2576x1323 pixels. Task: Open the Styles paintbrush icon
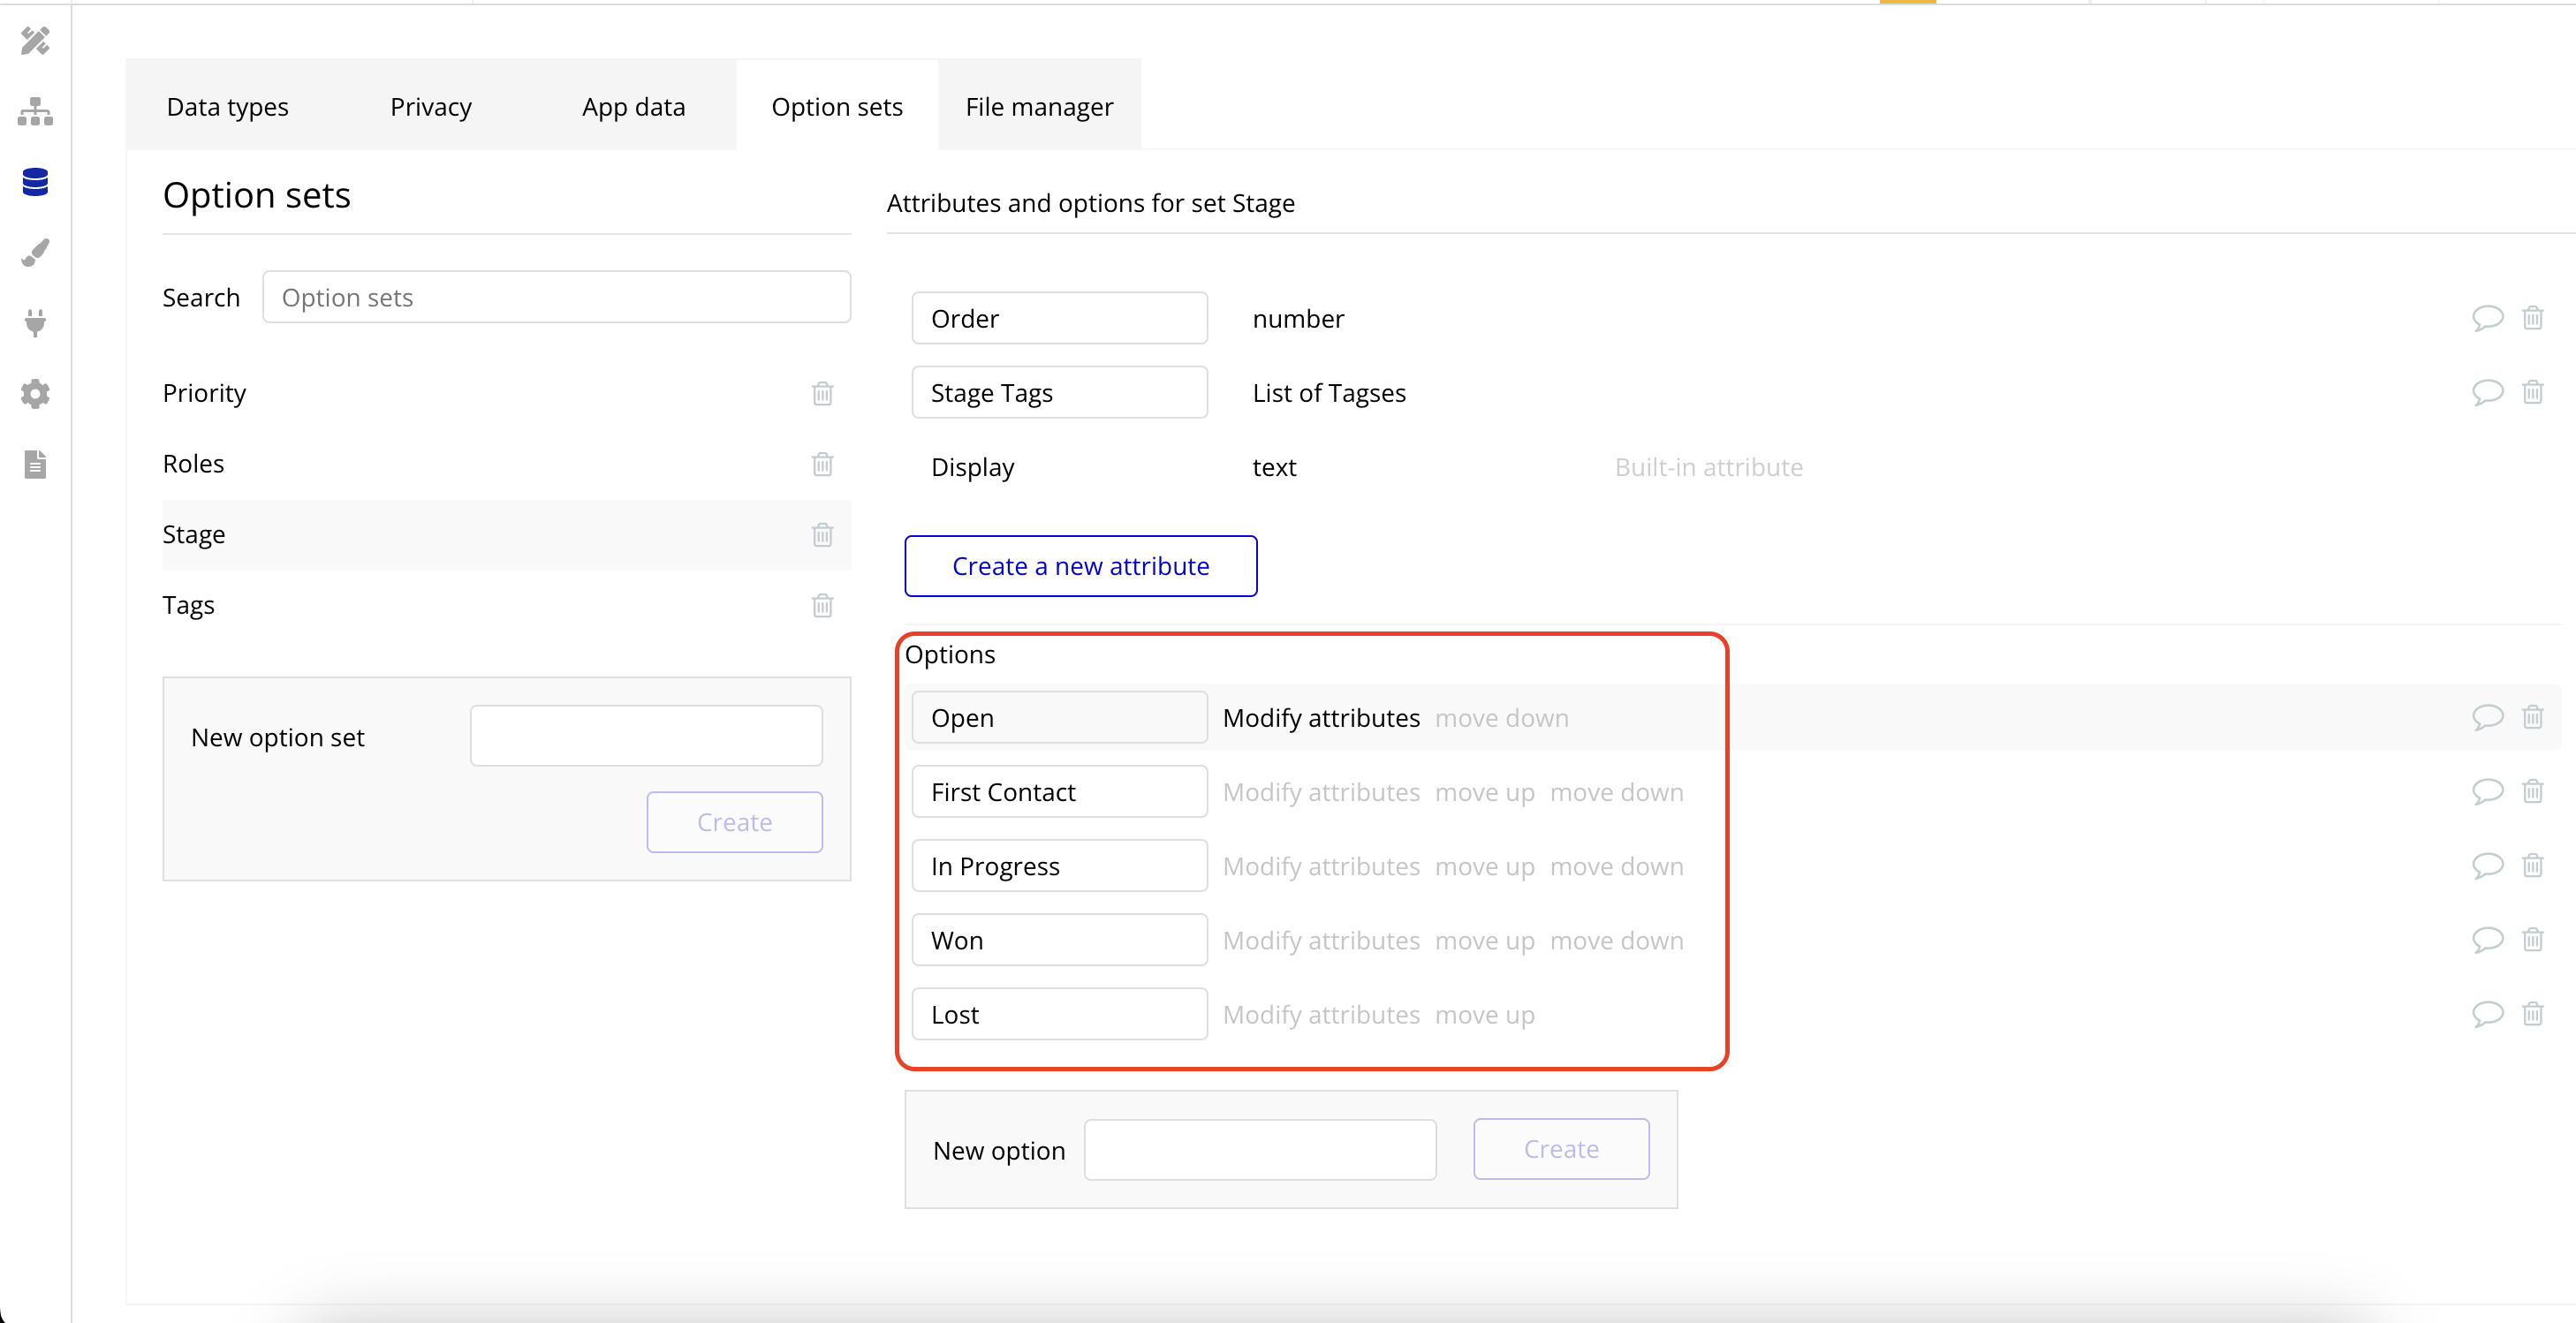click(x=35, y=252)
